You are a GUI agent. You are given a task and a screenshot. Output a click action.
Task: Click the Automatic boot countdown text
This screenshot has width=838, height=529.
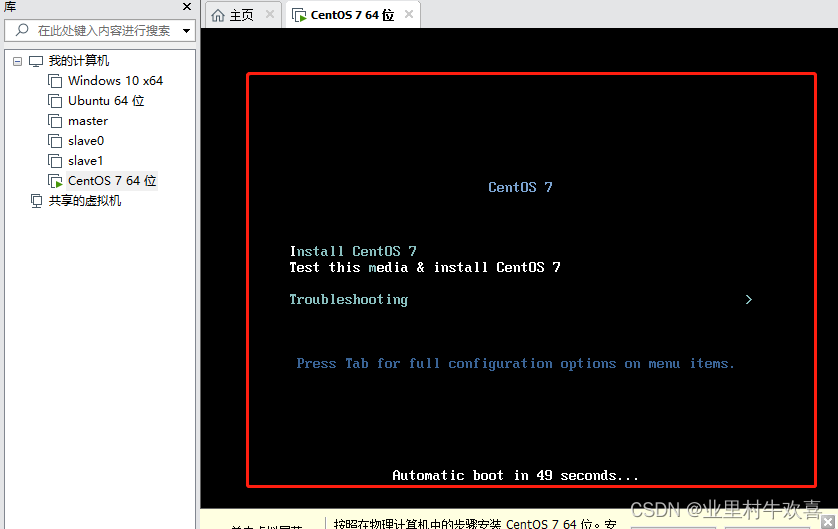point(515,476)
